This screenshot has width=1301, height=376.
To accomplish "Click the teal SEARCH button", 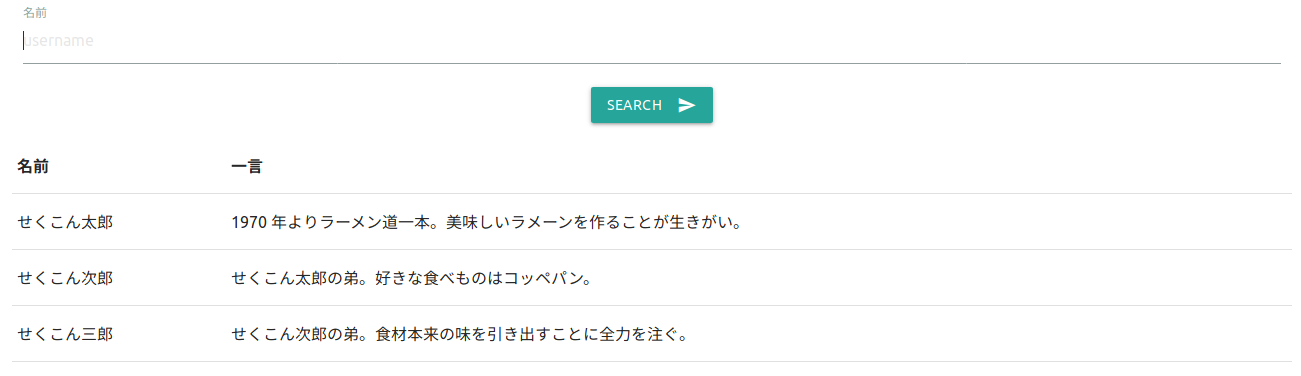I will click(651, 105).
